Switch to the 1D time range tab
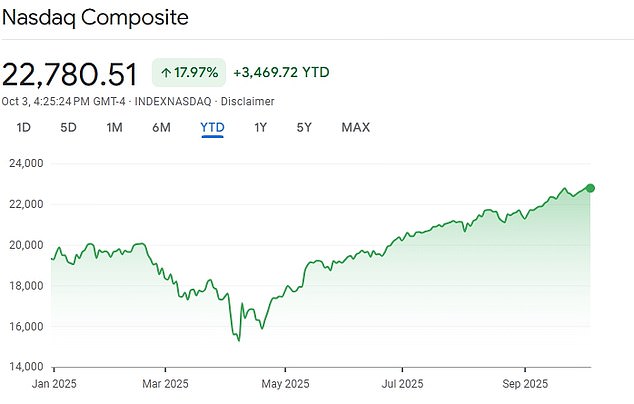 [25, 127]
